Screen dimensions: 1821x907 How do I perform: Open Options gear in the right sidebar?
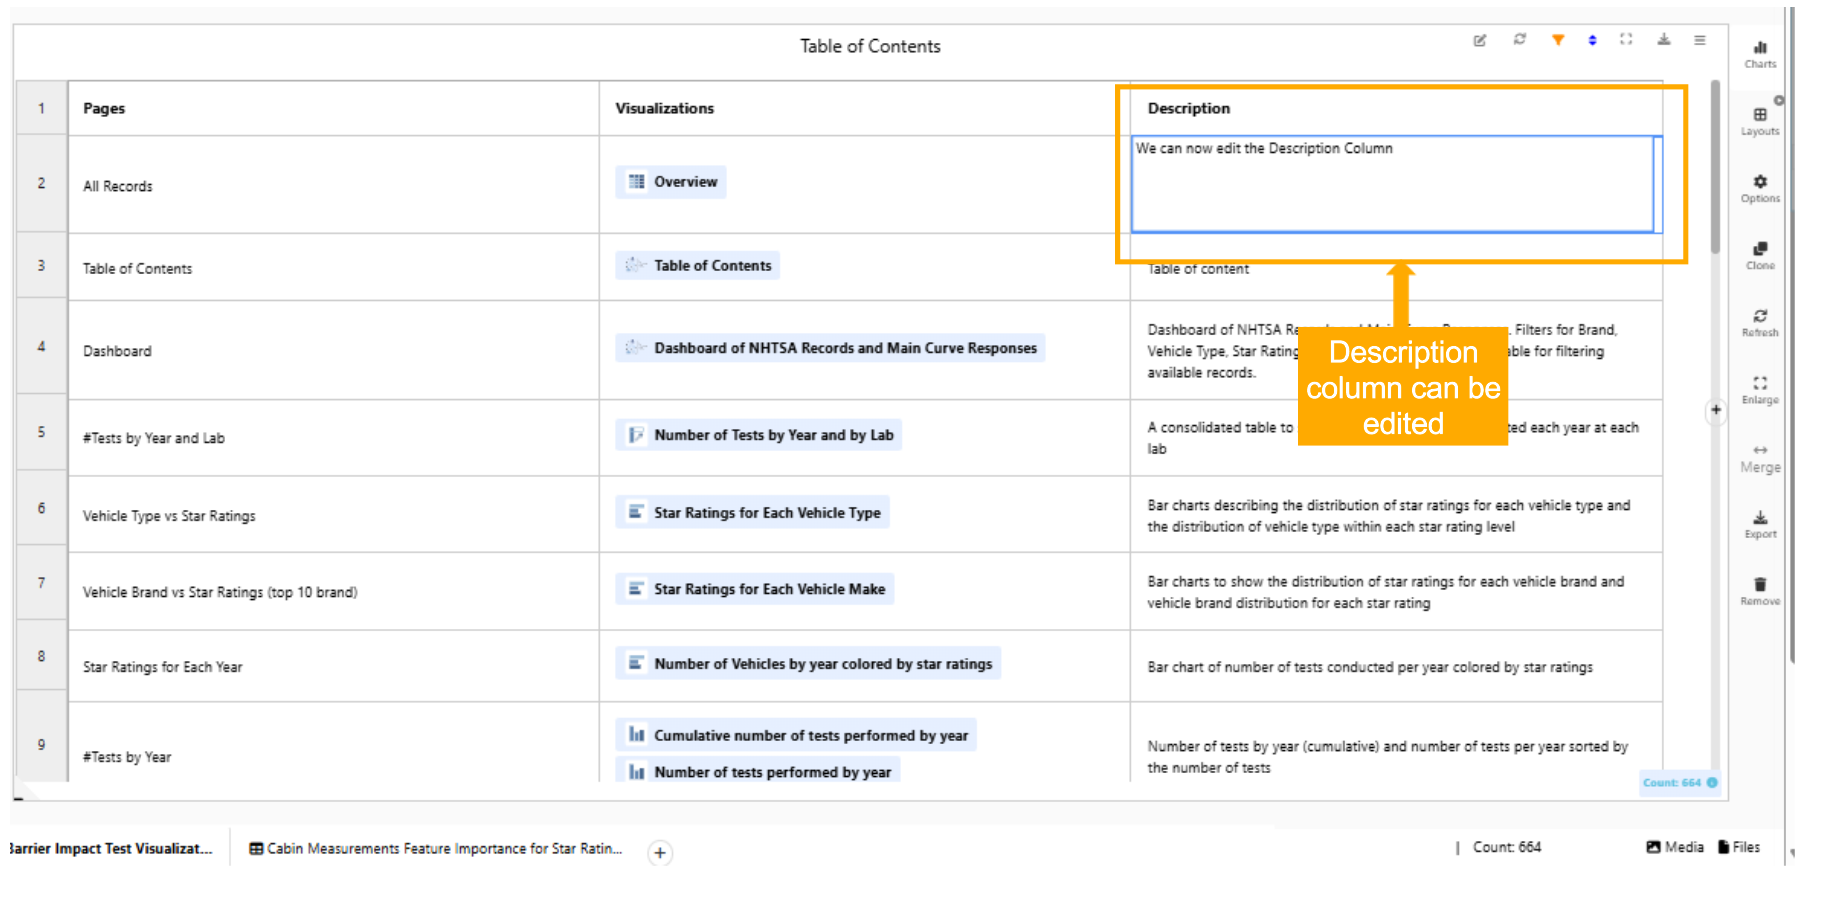click(x=1760, y=188)
